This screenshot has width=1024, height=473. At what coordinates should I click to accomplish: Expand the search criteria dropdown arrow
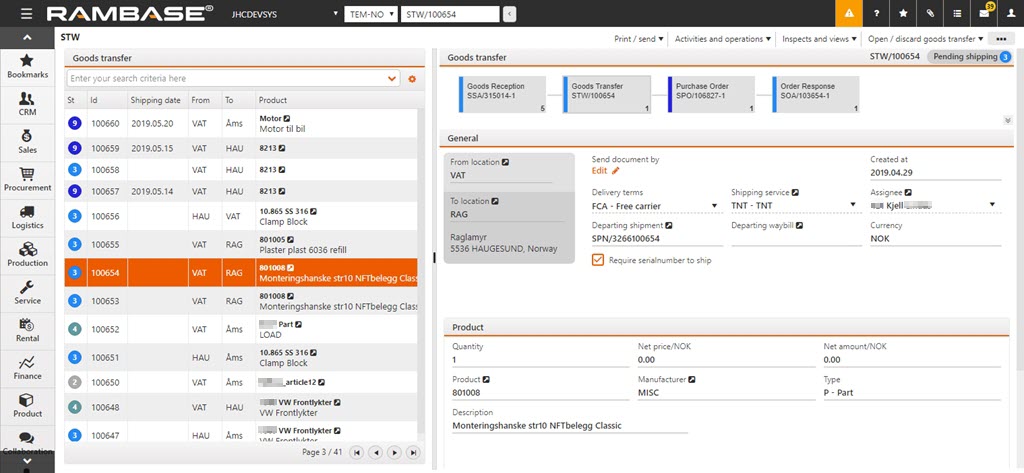point(392,78)
